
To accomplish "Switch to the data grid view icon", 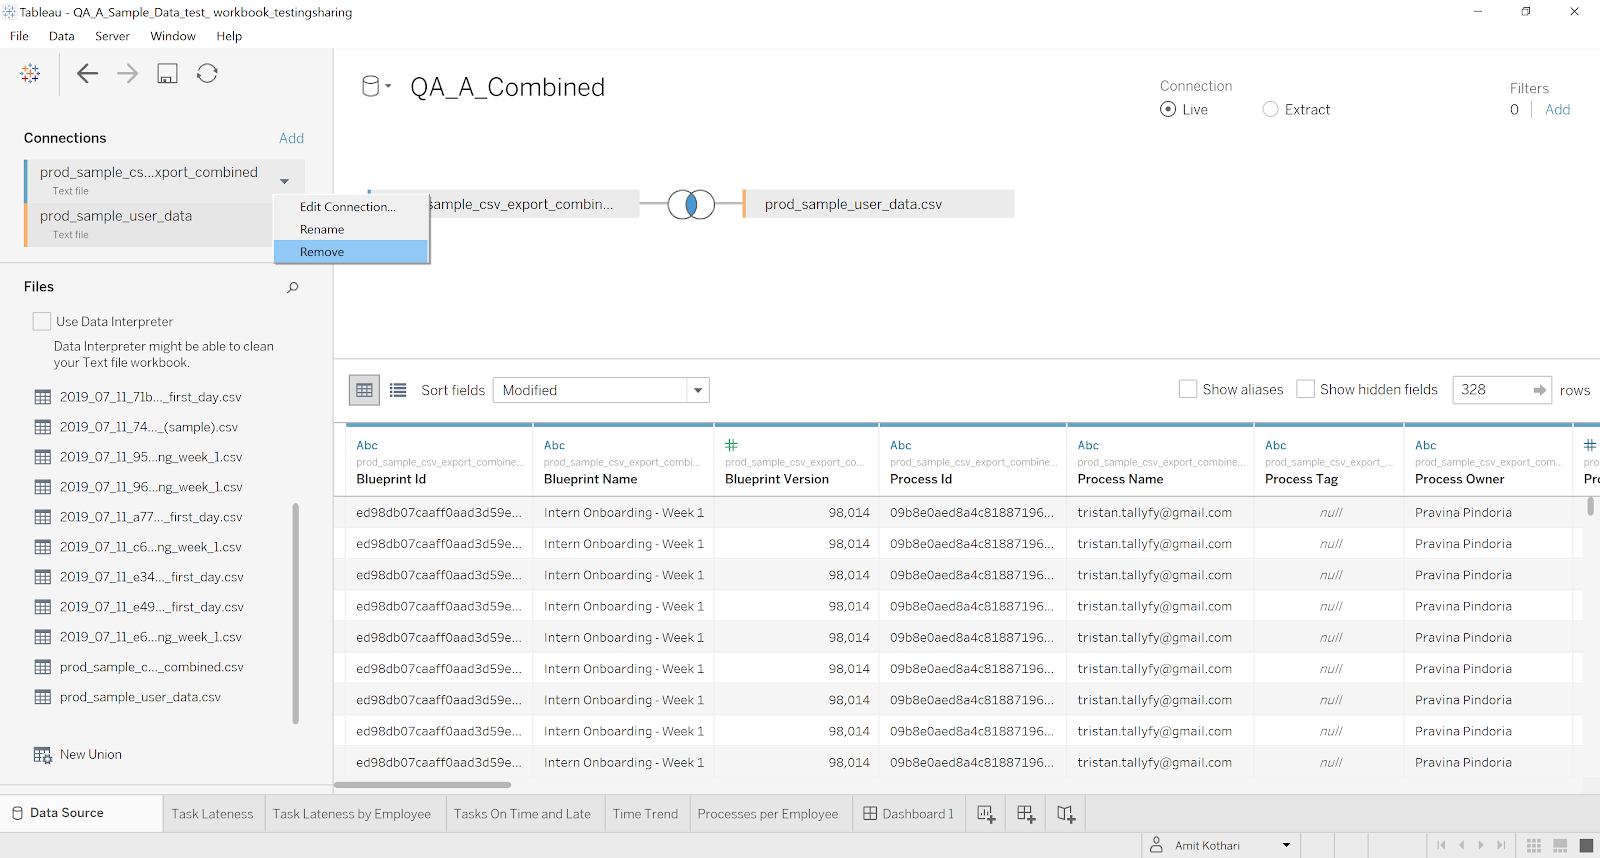I will 365,390.
